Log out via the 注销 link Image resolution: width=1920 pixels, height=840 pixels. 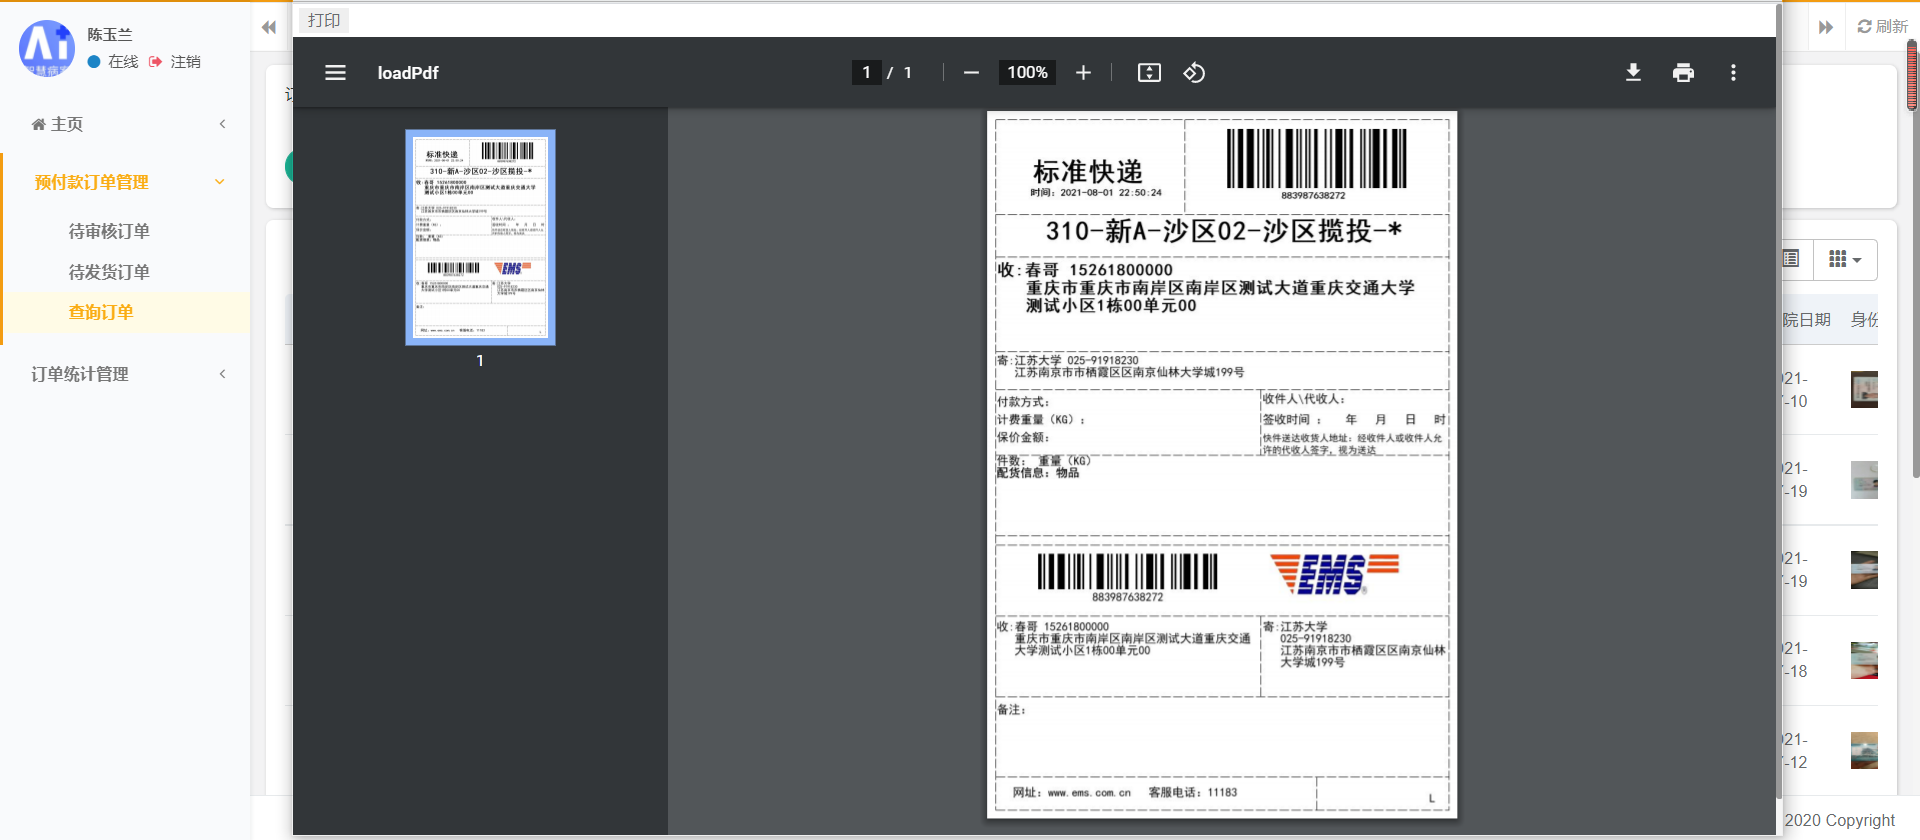click(175, 62)
